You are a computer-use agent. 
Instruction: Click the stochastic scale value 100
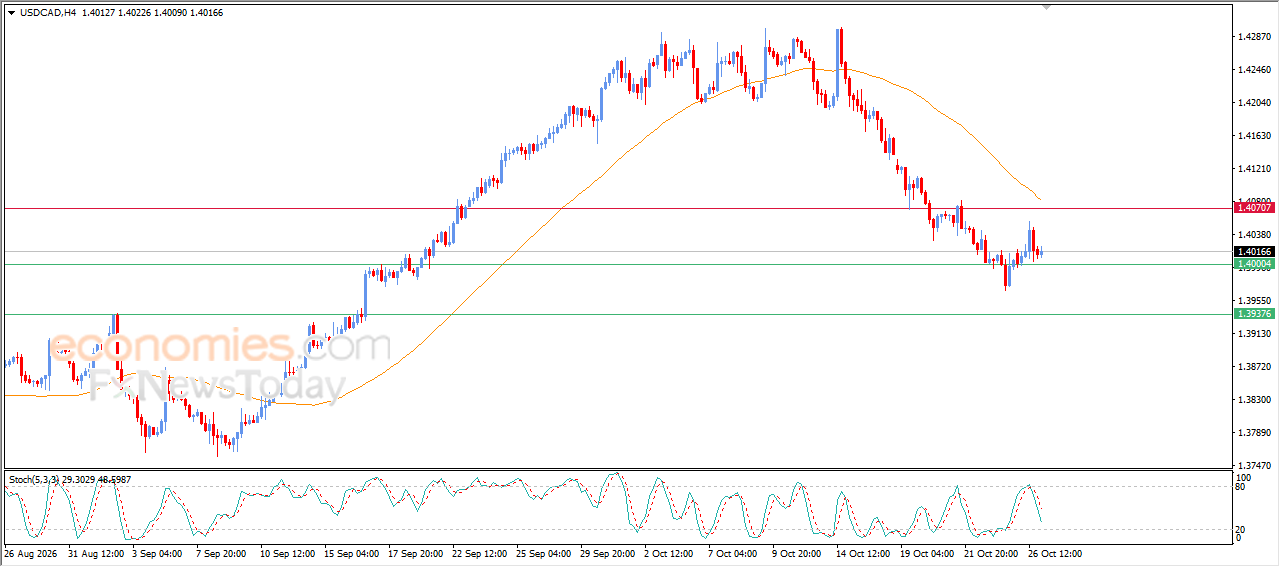coord(1244,478)
